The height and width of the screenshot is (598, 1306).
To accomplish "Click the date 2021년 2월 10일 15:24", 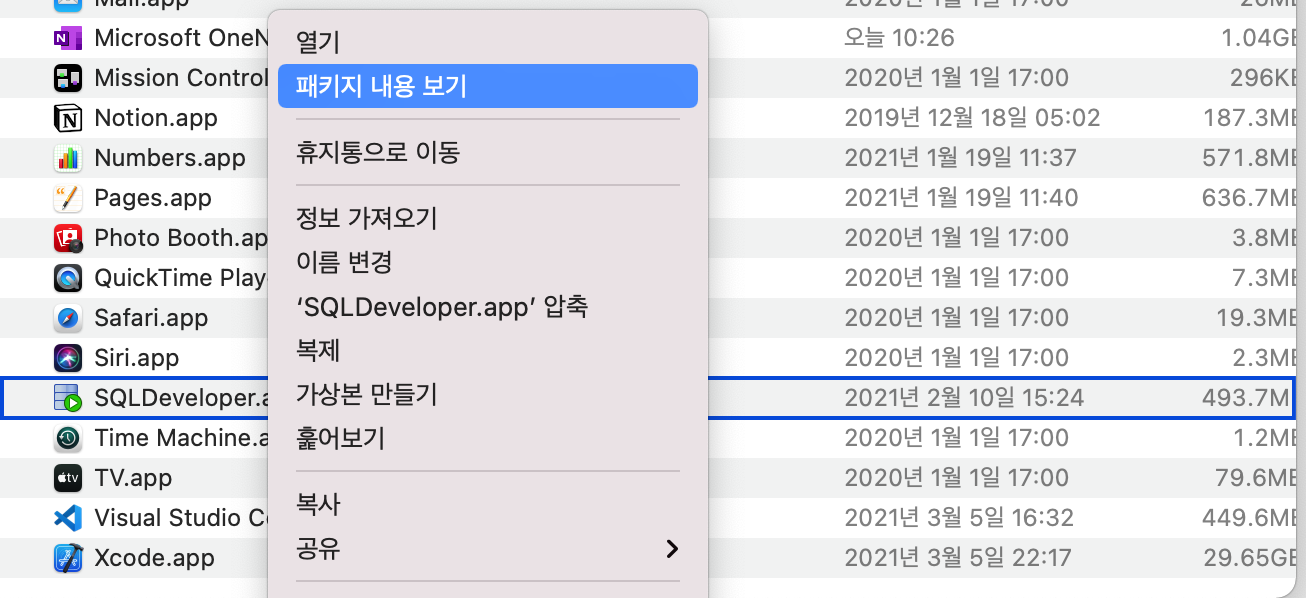I will point(964,398).
